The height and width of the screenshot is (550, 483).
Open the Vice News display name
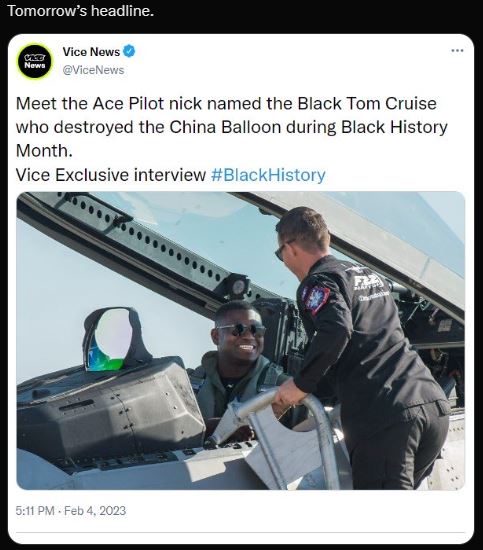tap(91, 52)
